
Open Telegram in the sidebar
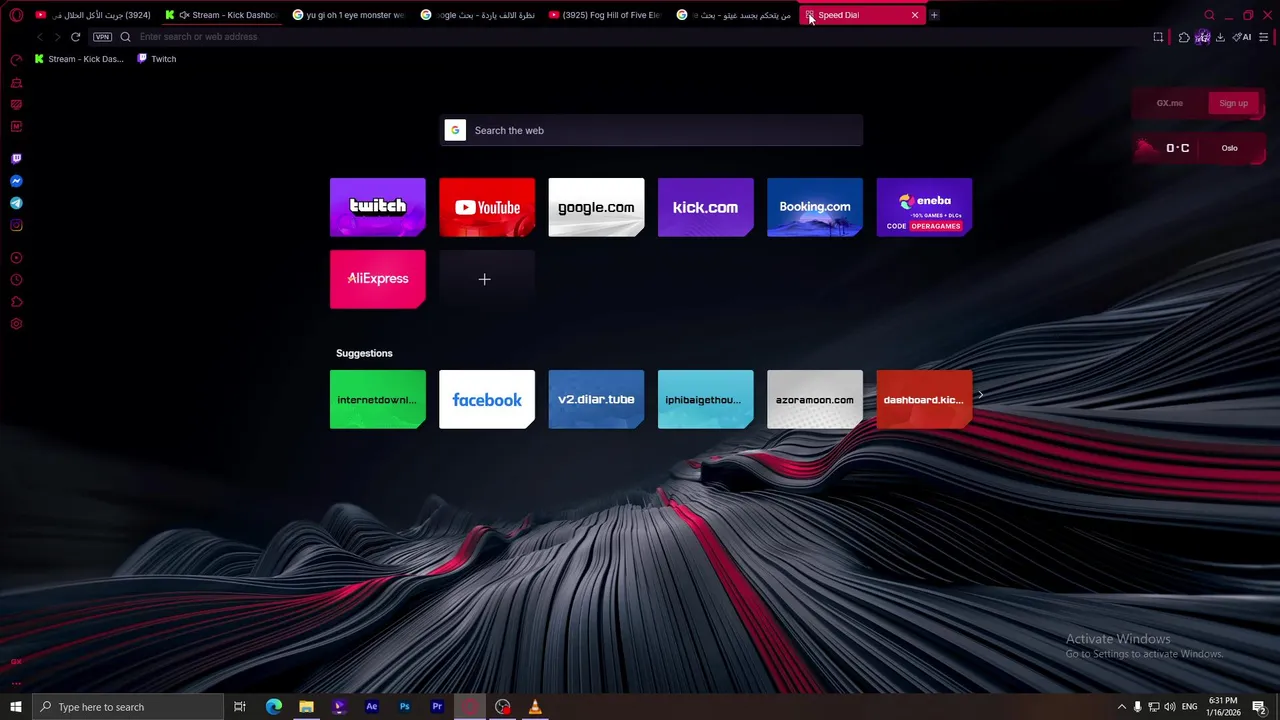click(x=16, y=203)
